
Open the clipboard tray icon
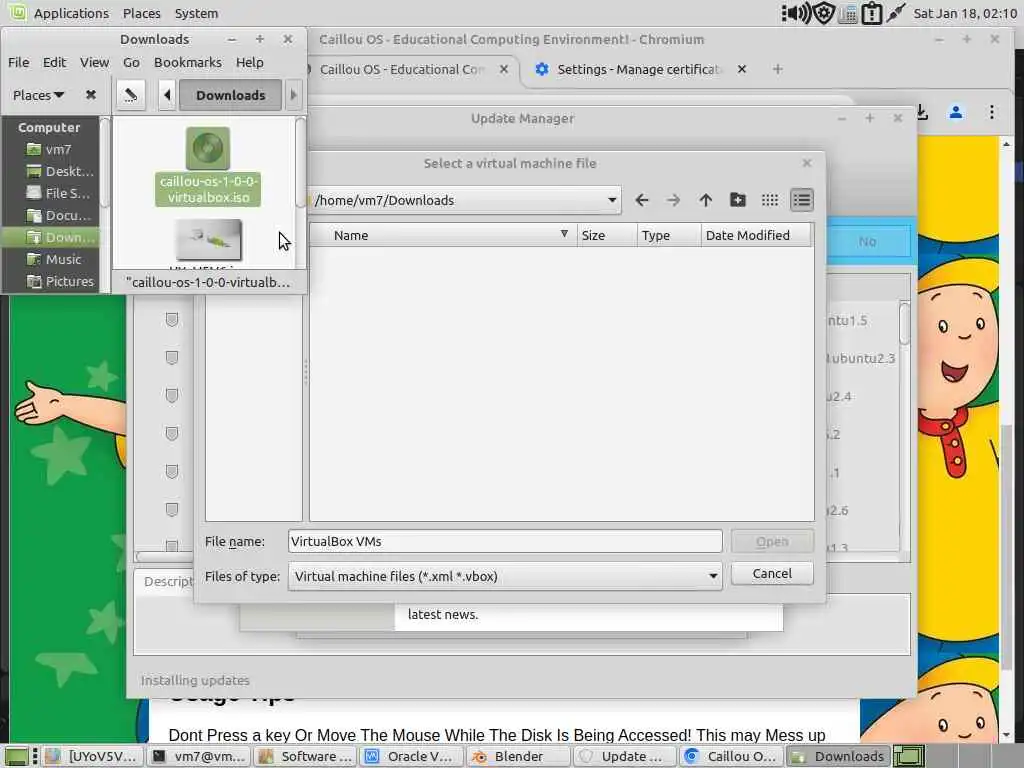pos(872,13)
